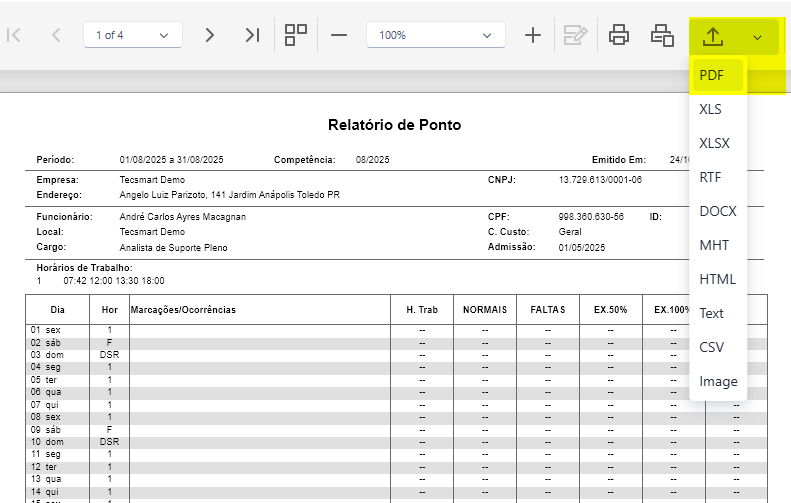The image size is (791, 503).
Task: Export the report as PDF
Action: point(718,75)
